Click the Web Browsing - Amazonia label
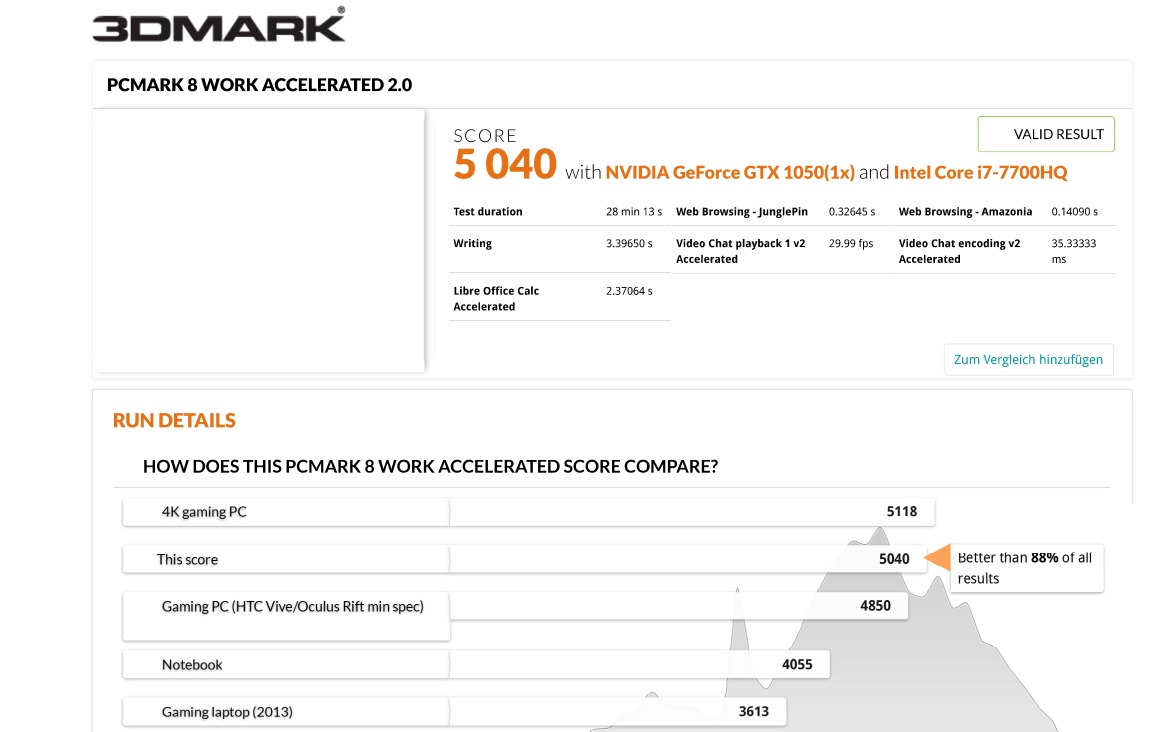This screenshot has width=1170, height=732. (966, 212)
